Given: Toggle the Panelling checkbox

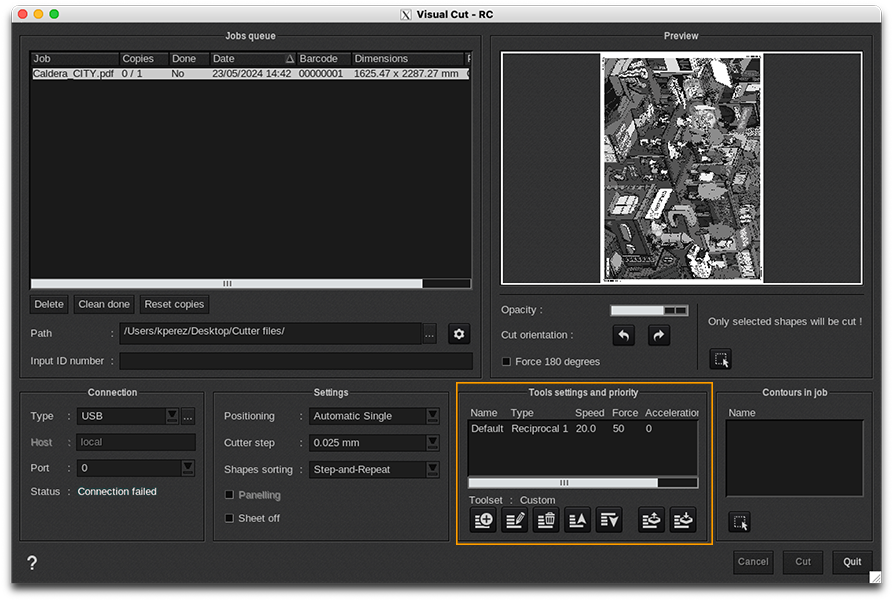Looking at the screenshot, I should click(x=230, y=495).
